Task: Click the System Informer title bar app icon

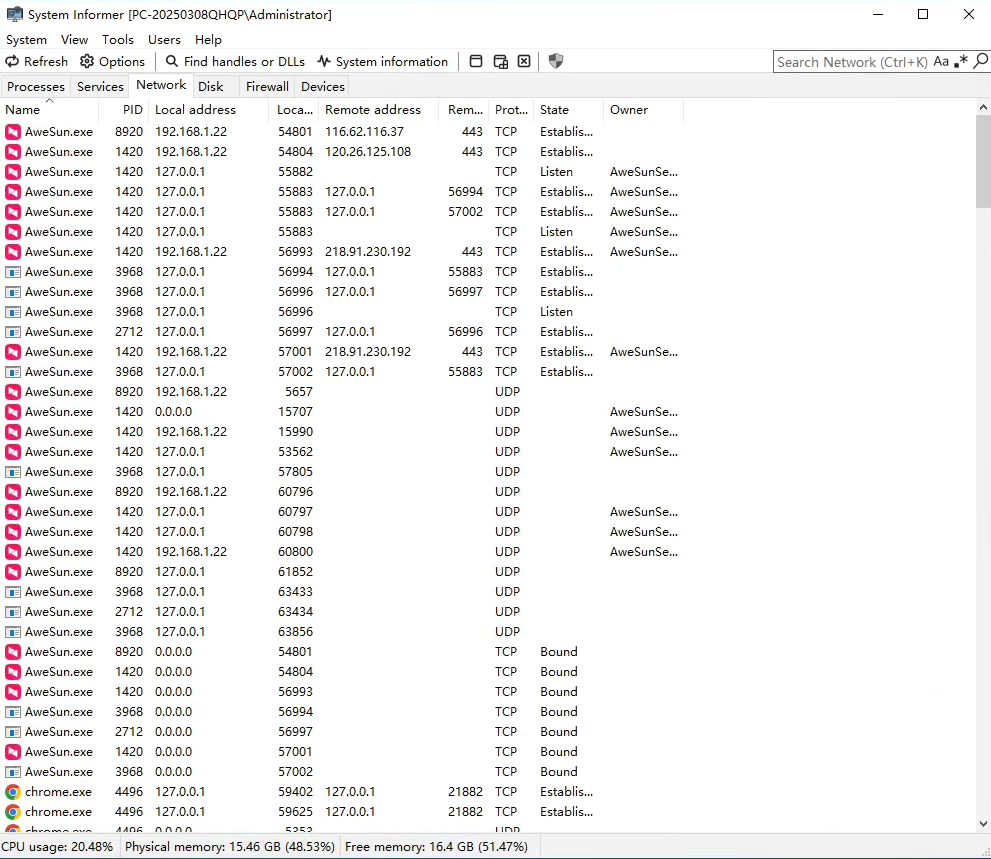Action: click(14, 14)
